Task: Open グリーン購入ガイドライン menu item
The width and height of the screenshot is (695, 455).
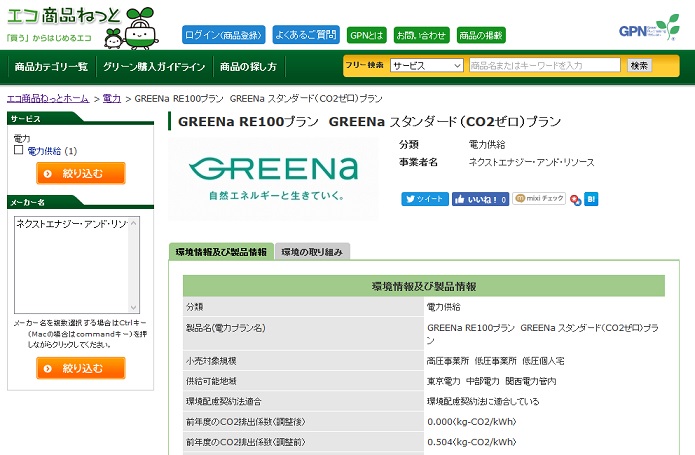Action: (x=154, y=67)
